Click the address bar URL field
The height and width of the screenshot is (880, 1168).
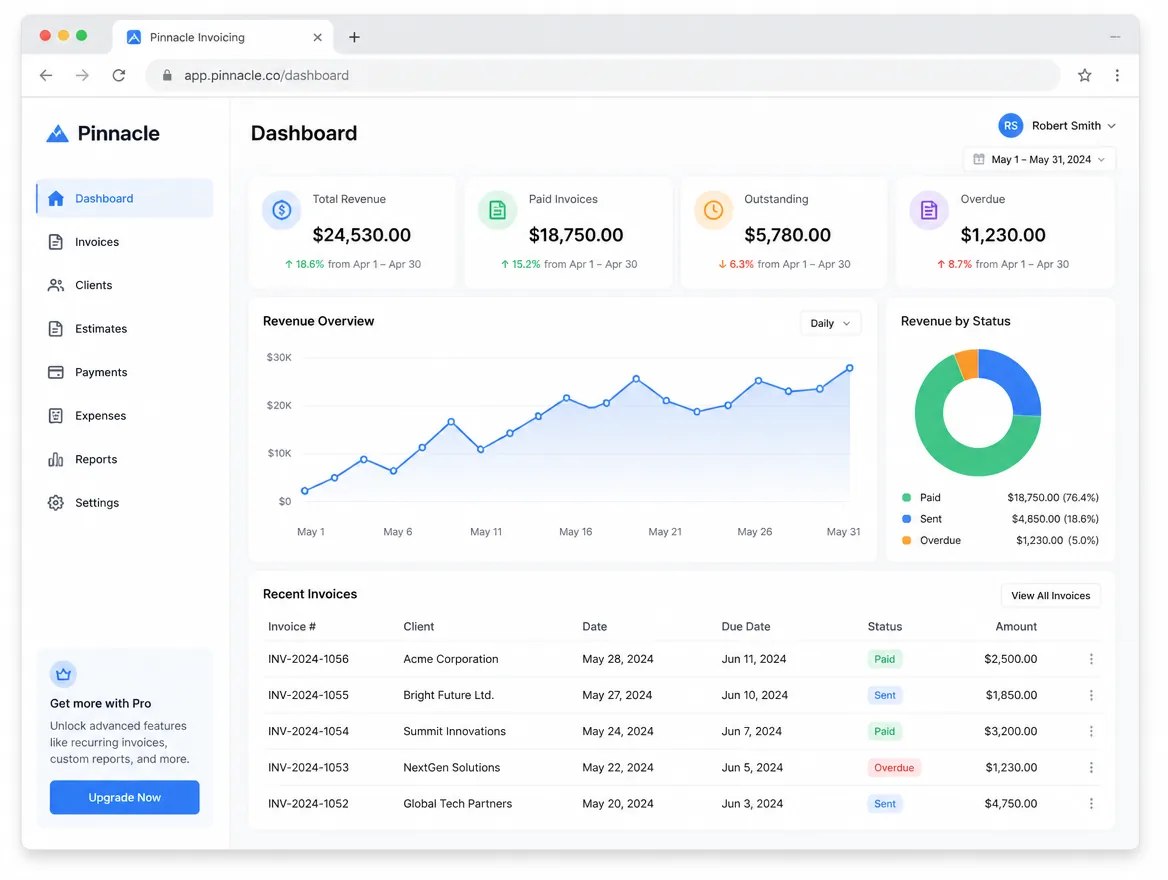point(603,75)
